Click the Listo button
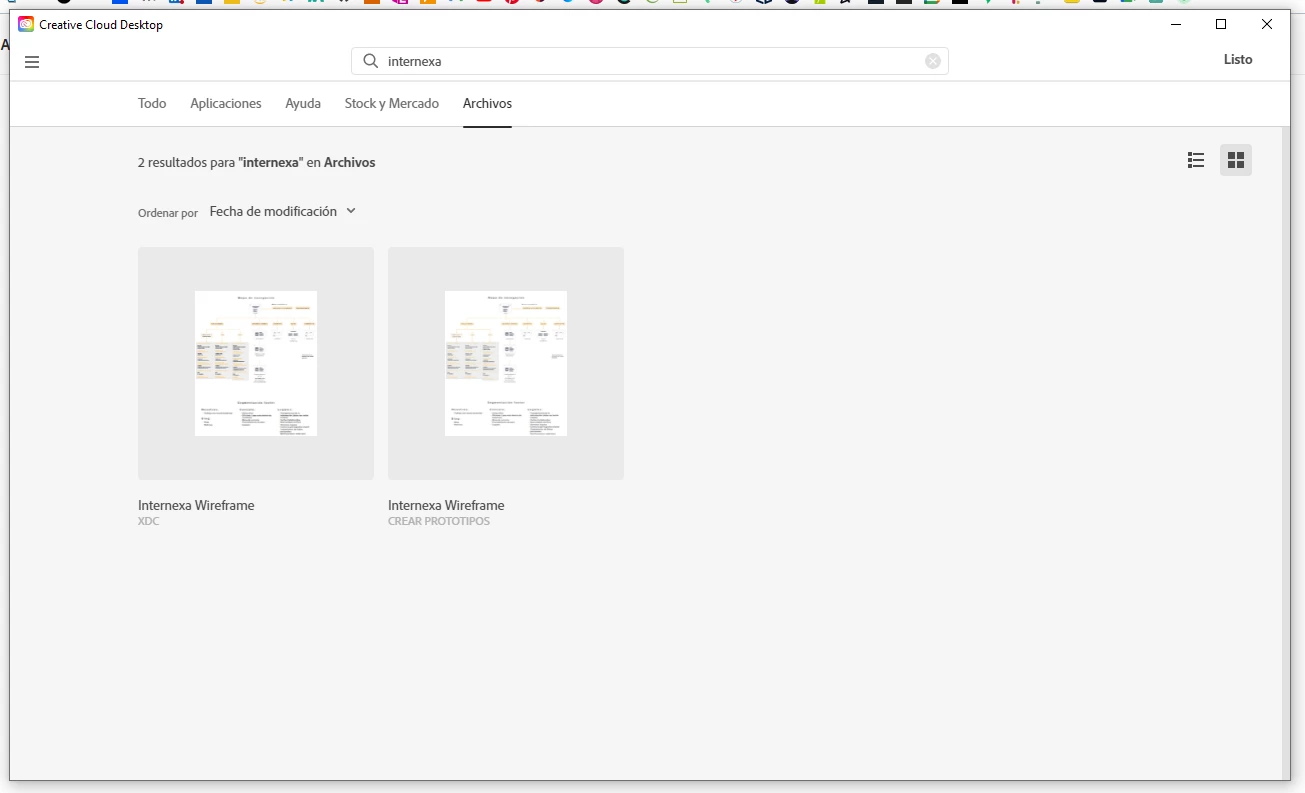 click(x=1238, y=60)
